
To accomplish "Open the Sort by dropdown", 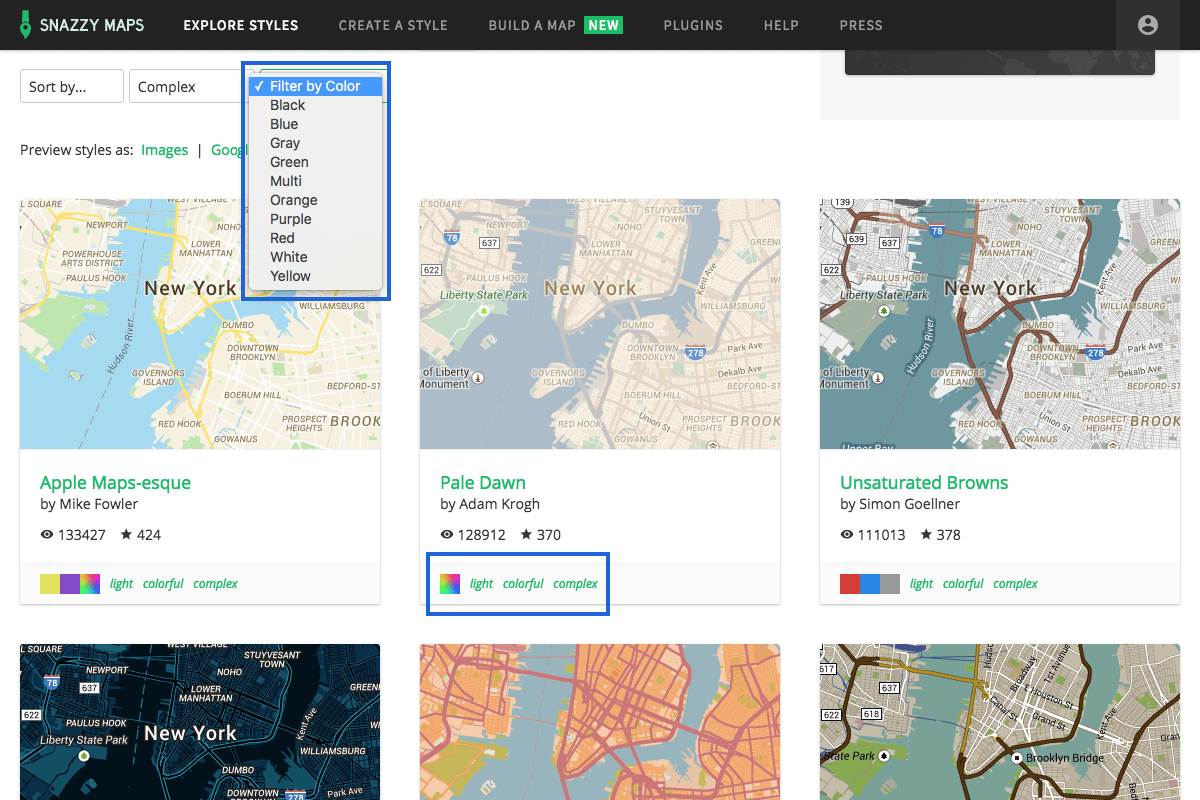I will click(72, 87).
